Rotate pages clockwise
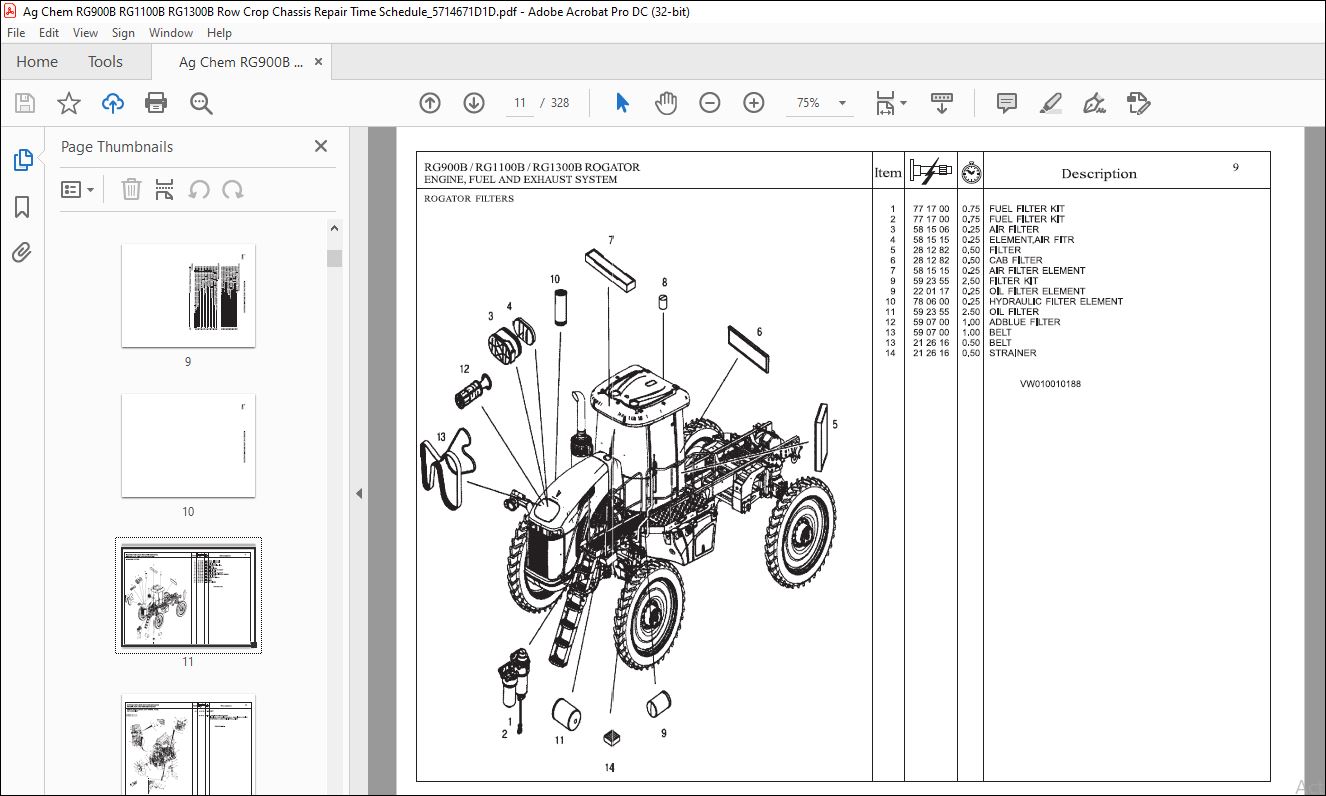Viewport: 1326px width, 796px height. tap(233, 189)
